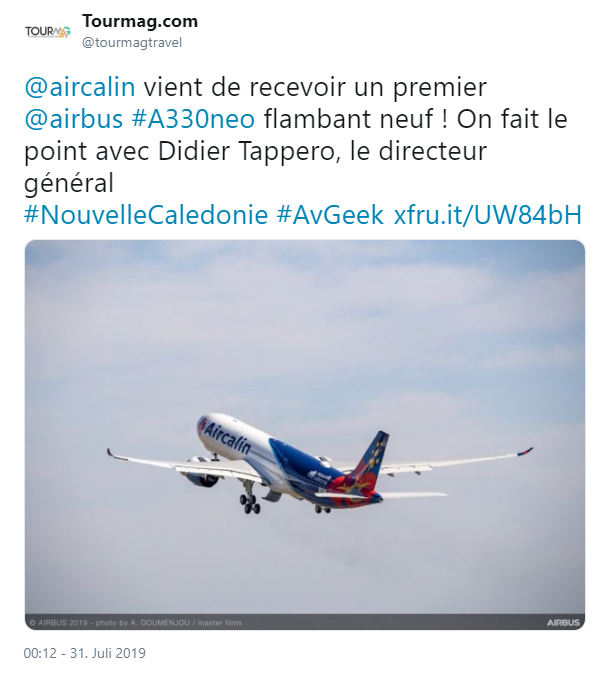Click the aircraft's left engine

[200, 473]
